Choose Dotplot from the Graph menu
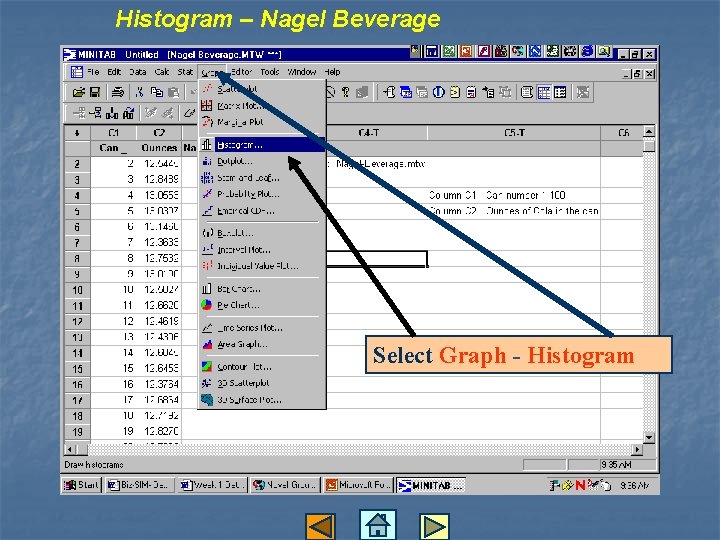Viewport: 720px width, 540px height. 262,162
